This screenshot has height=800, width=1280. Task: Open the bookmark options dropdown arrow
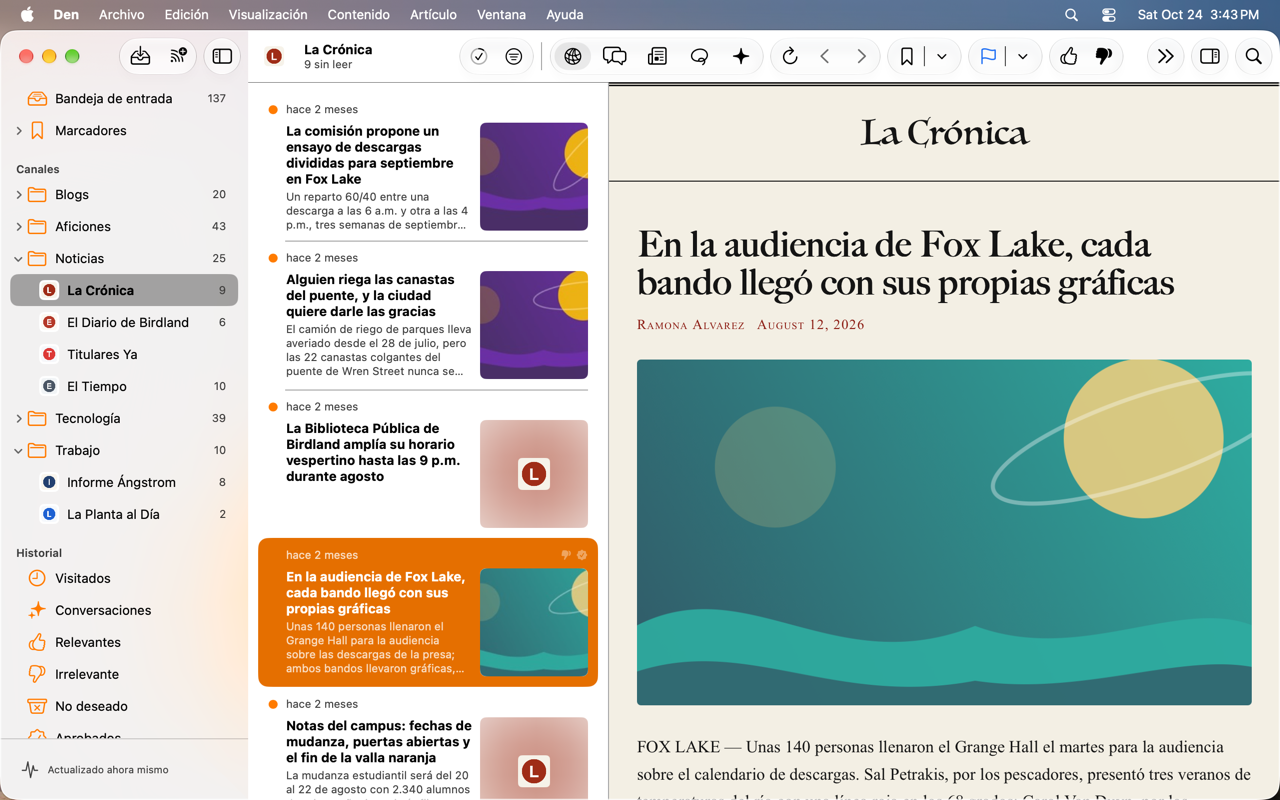[x=942, y=57]
